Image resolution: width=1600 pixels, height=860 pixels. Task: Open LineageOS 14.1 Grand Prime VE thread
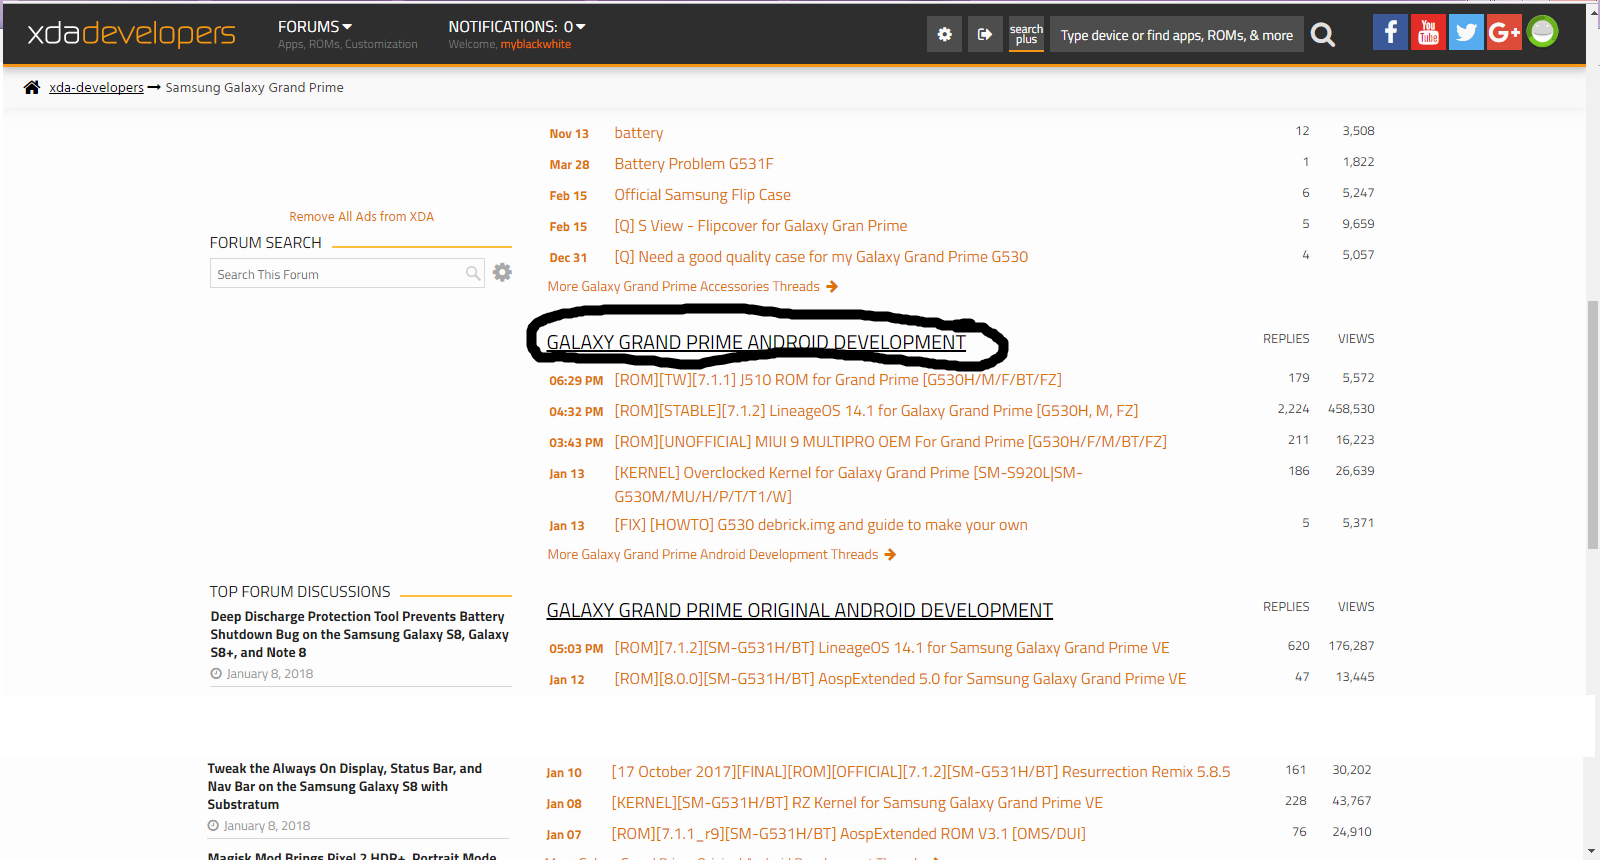[892, 648]
